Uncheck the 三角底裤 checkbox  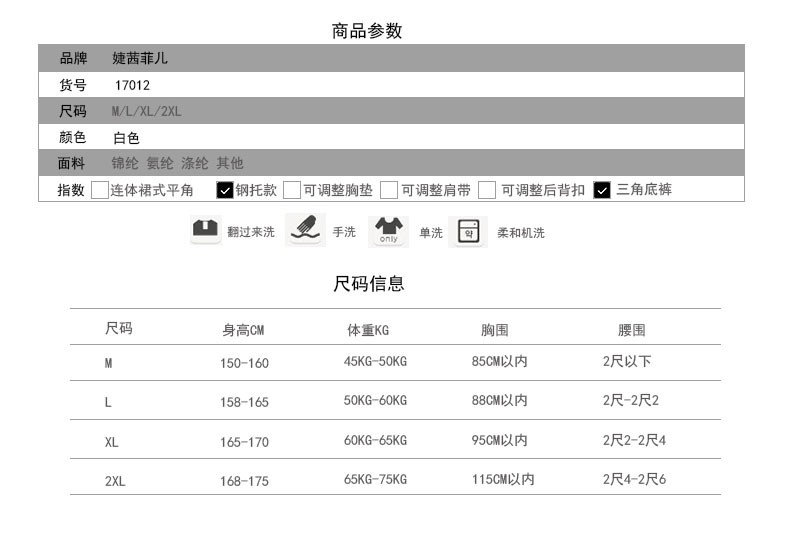point(602,190)
